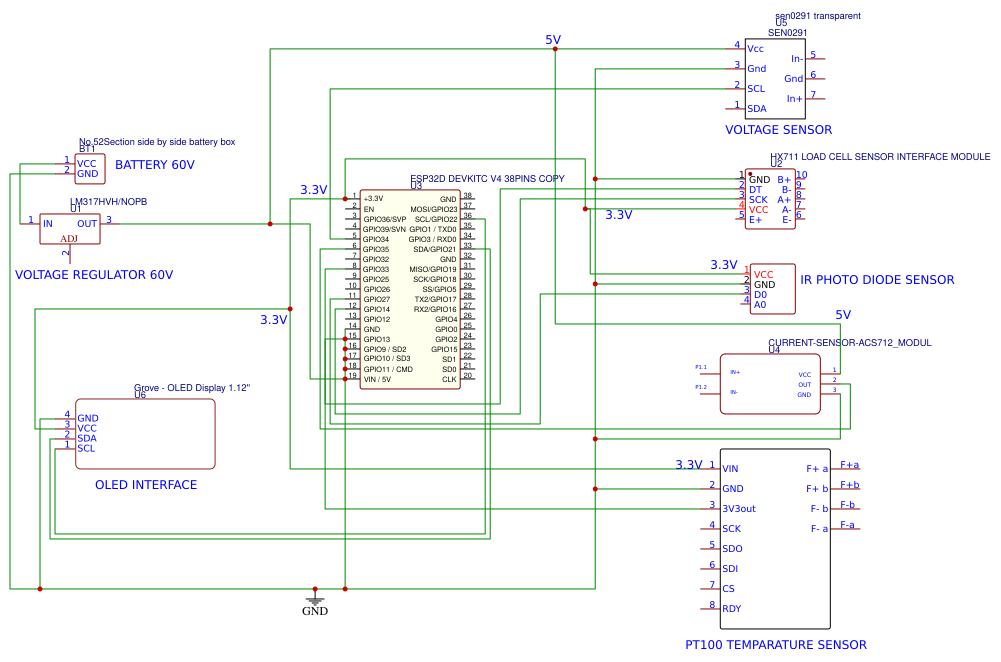Image resolution: width=1001 pixels, height=662 pixels.
Task: Click the VOLTAGE SENSOR label
Action: point(778,130)
